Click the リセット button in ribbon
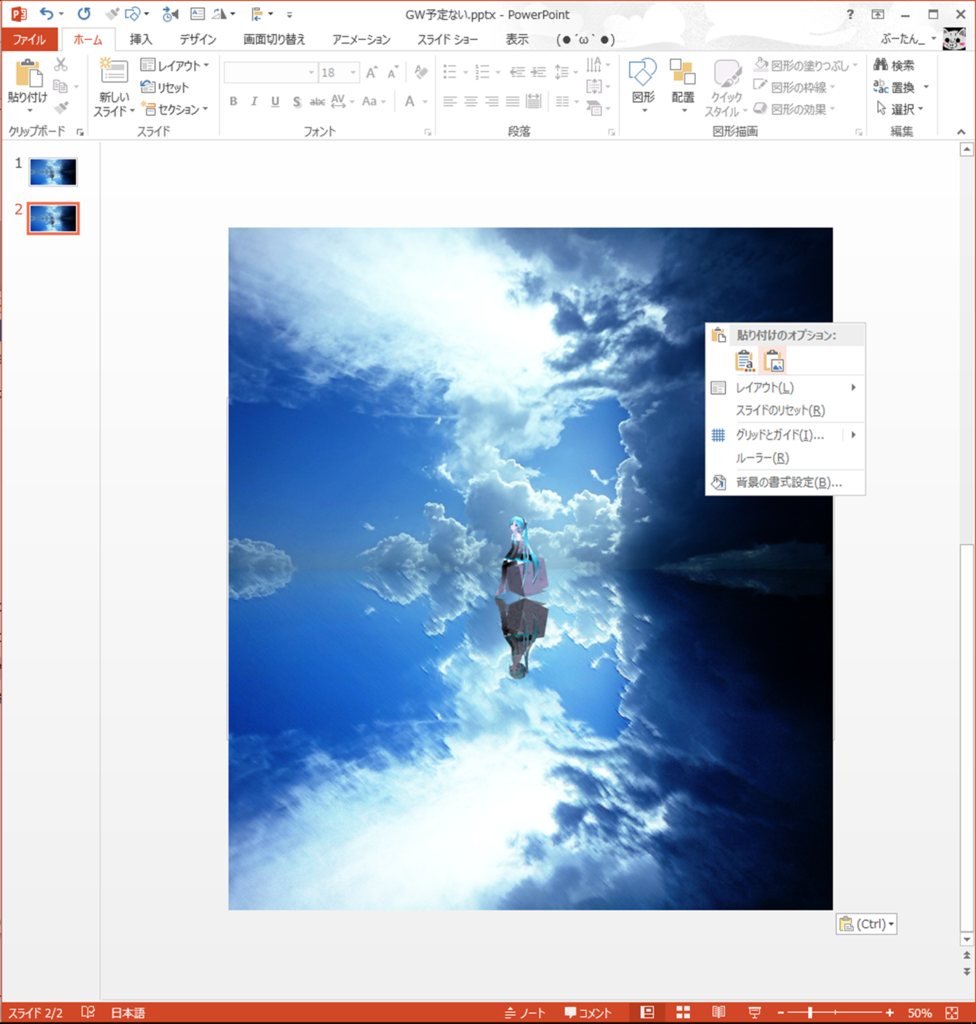The image size is (976, 1024). pos(165,88)
